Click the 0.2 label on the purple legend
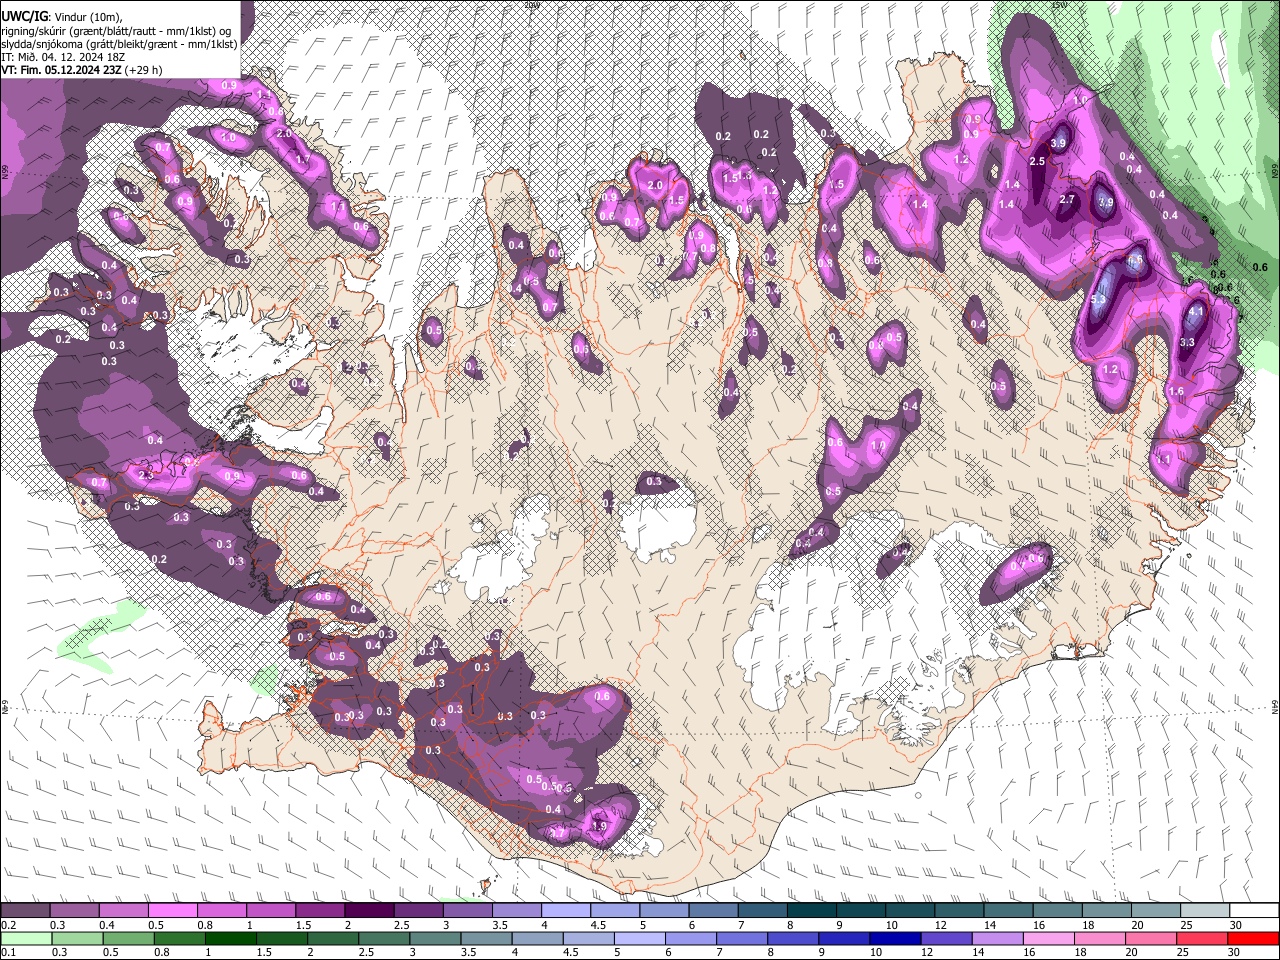 point(8,925)
